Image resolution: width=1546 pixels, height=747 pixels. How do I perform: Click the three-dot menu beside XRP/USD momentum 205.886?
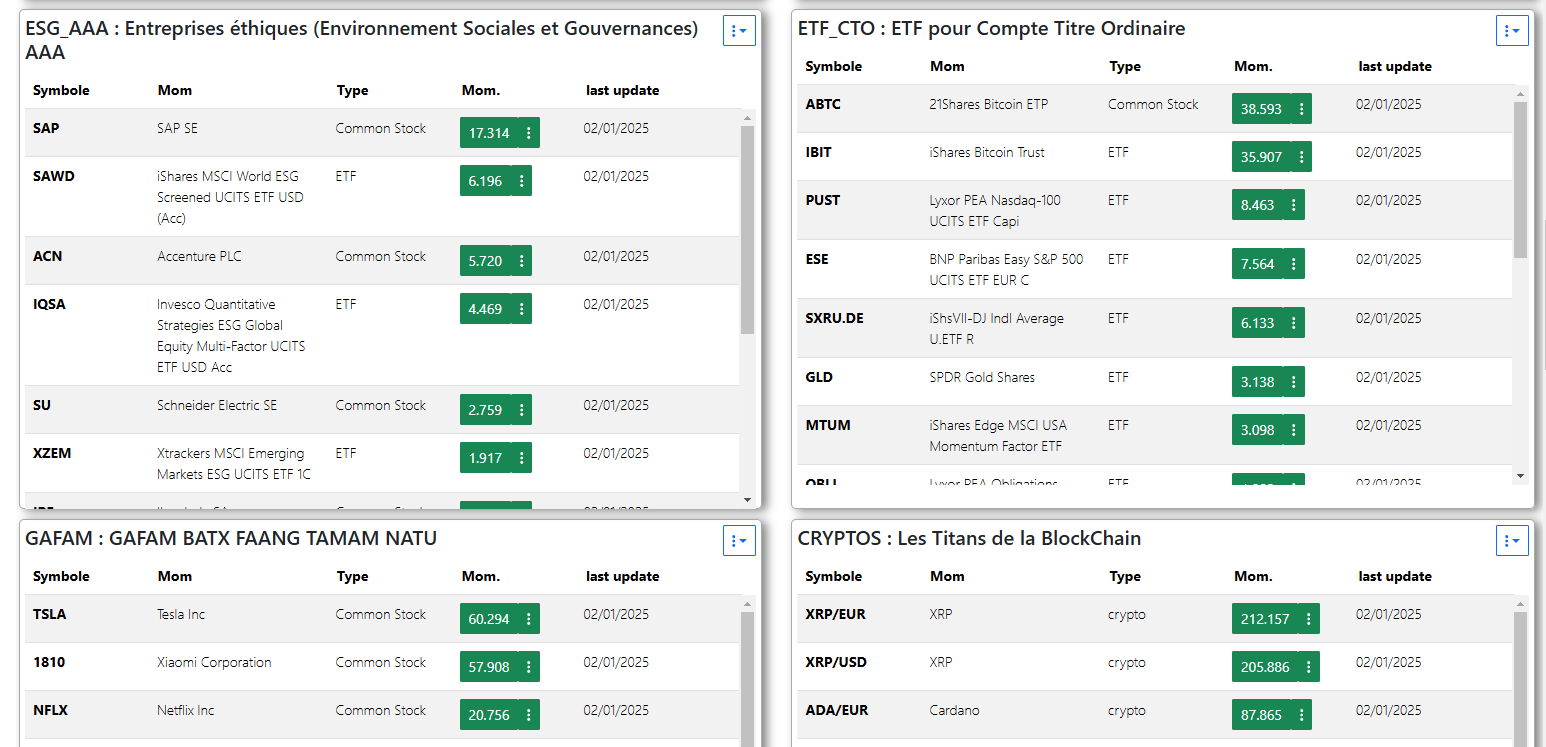(x=1309, y=667)
